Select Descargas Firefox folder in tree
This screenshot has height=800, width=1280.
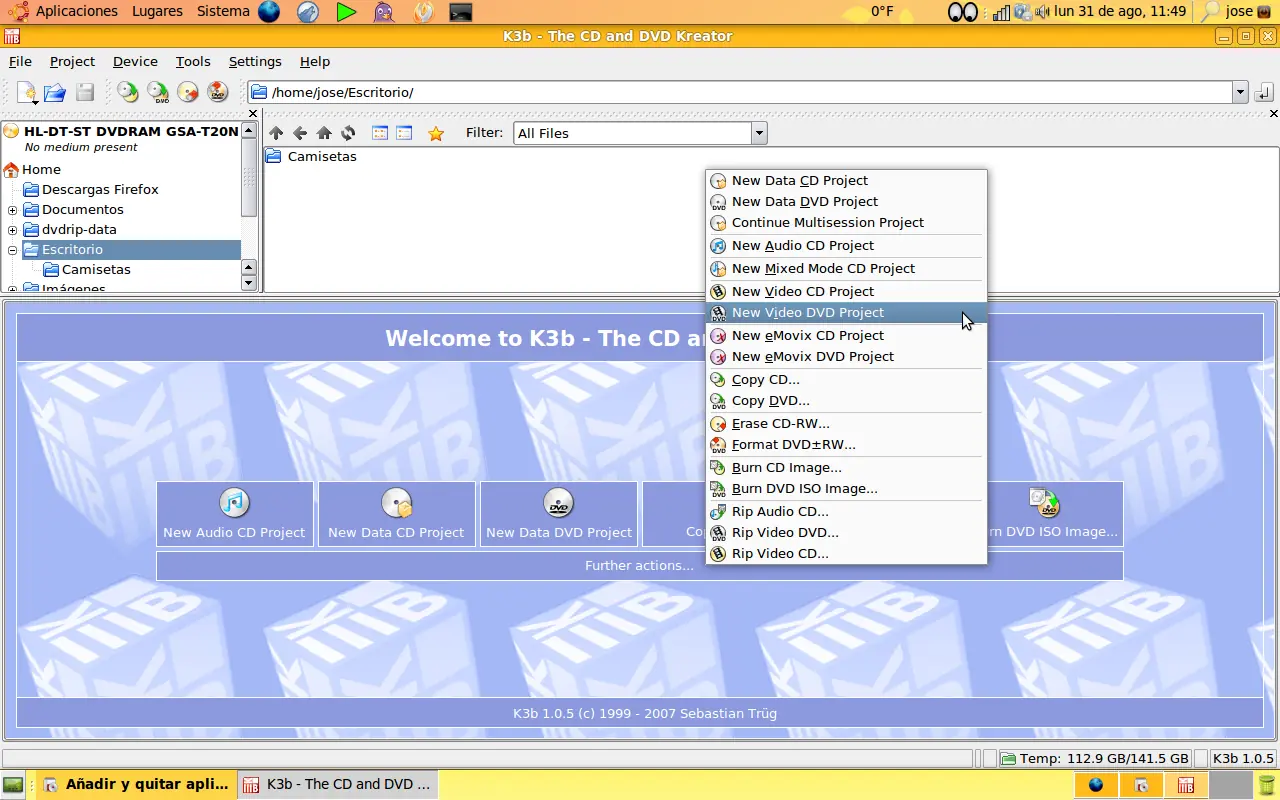100,190
